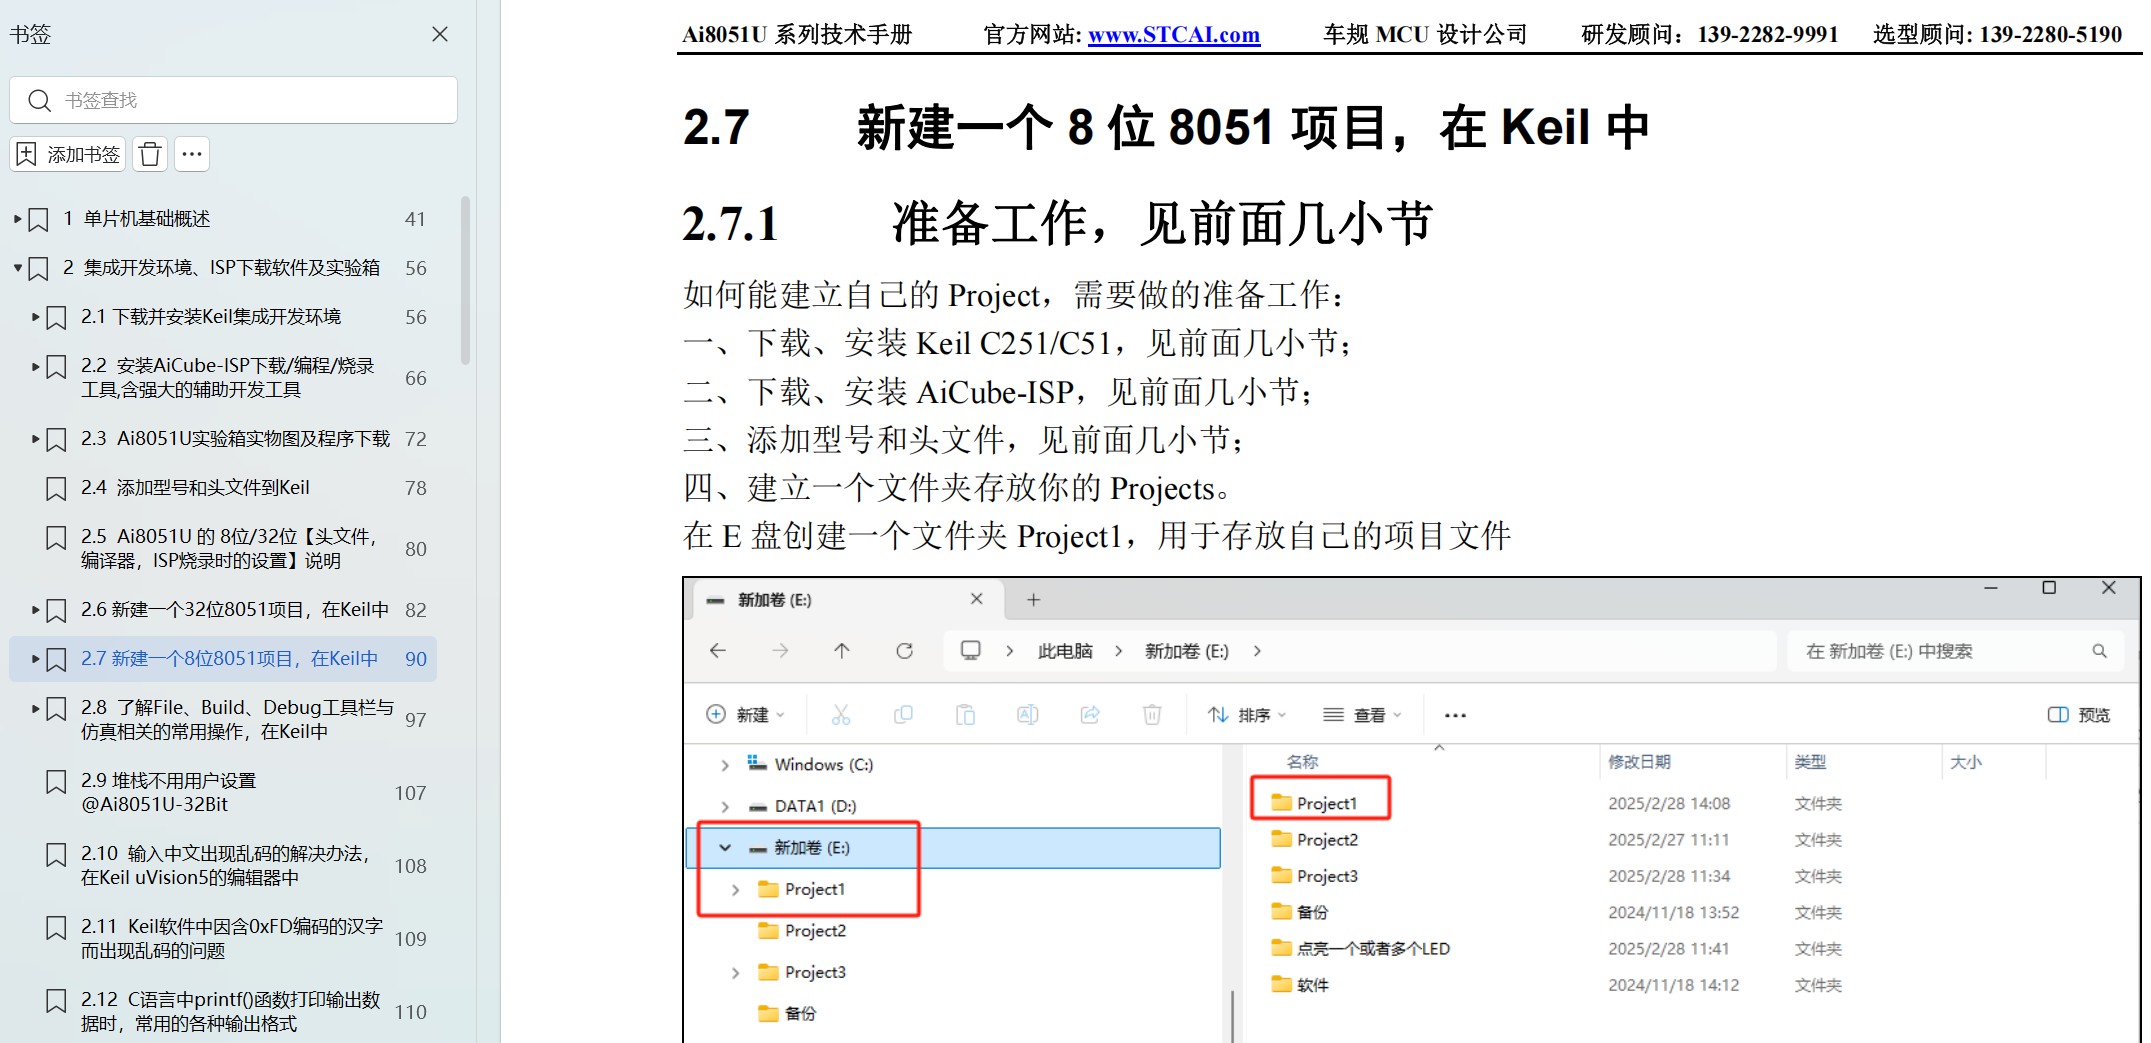
Task: Open the www.STCAI.com link in page header
Action: pyautogui.click(x=1174, y=35)
